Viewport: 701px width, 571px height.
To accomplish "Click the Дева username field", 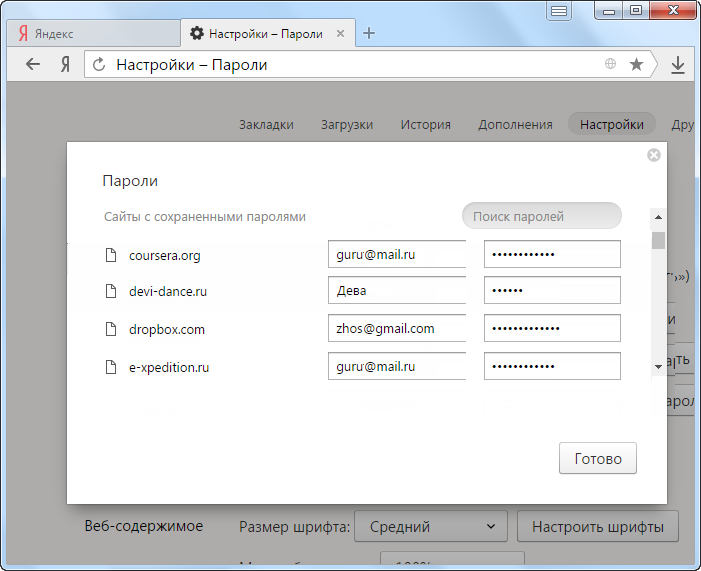I will pyautogui.click(x=397, y=290).
